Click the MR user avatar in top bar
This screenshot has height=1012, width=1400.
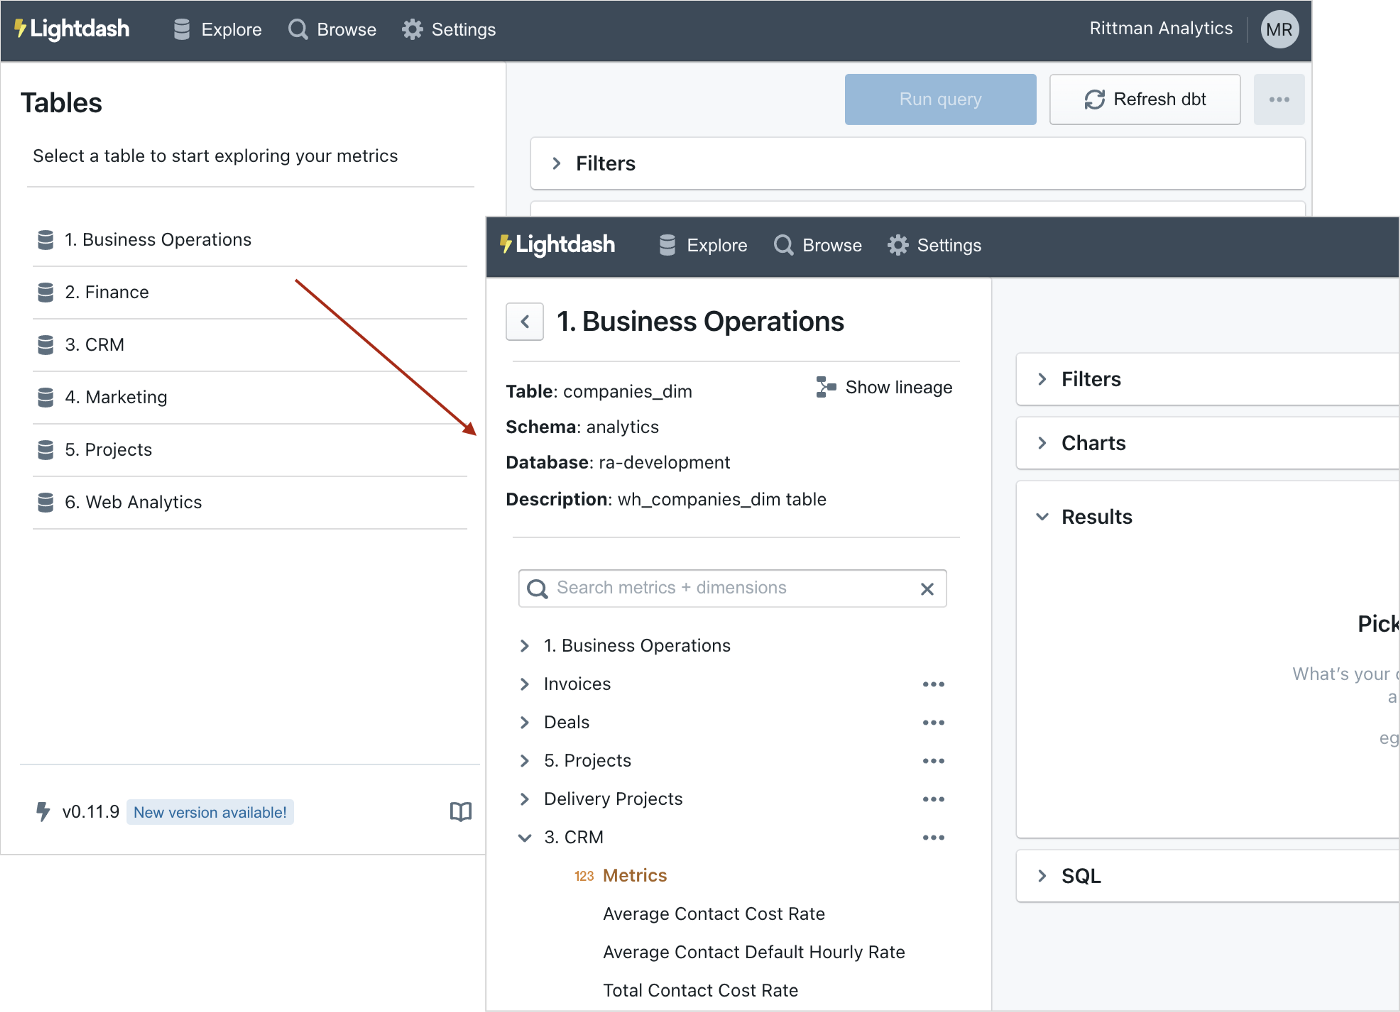[x=1279, y=29]
